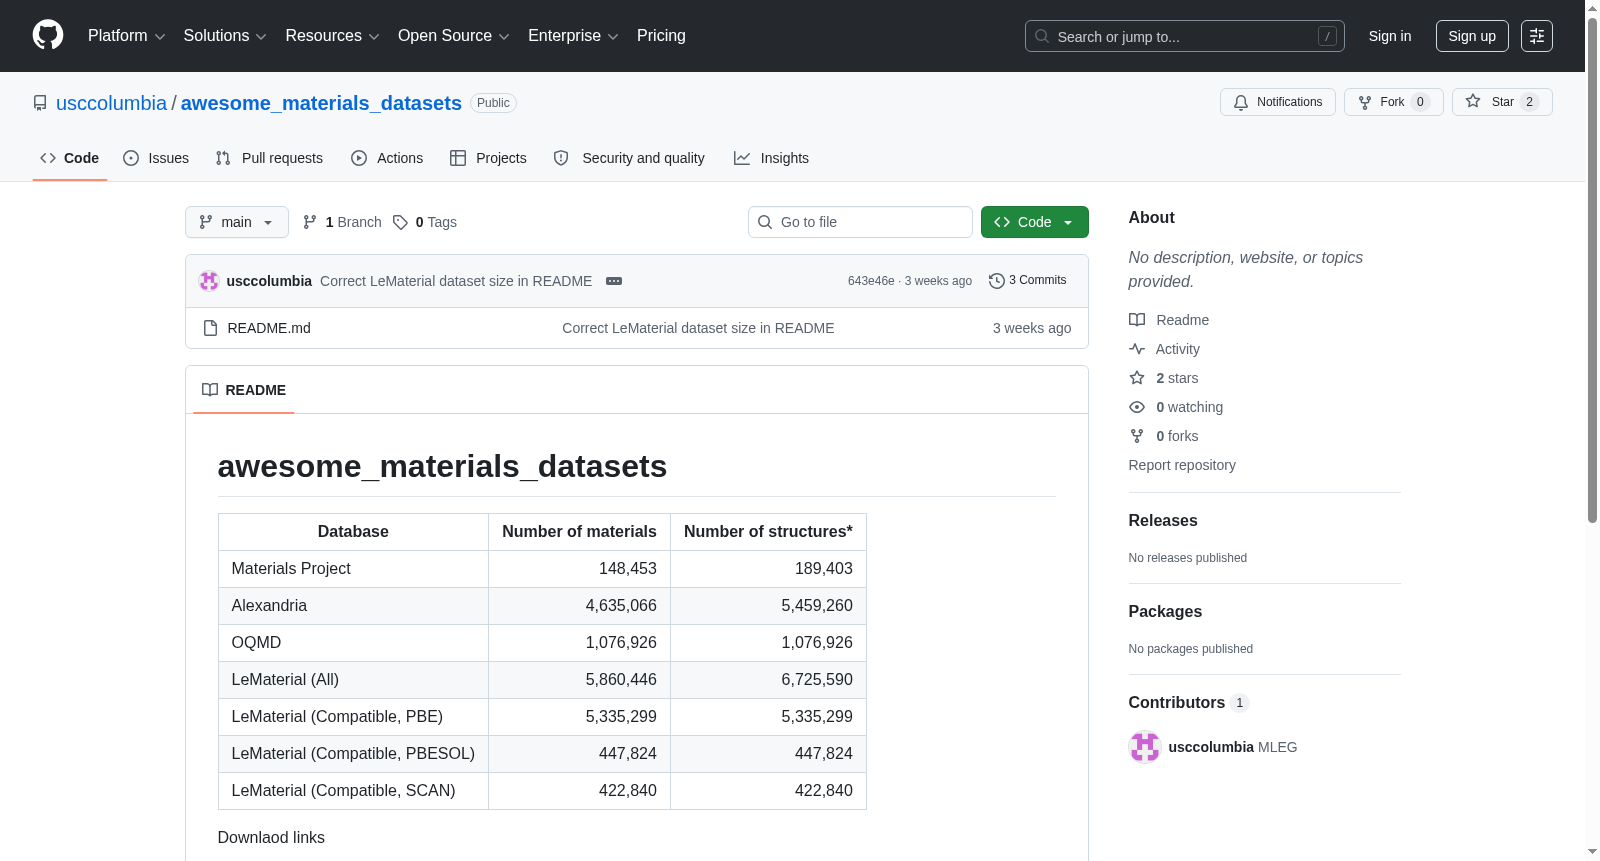This screenshot has width=1600, height=861.
Task: Click the book icon beside Readme in About
Action: [x=1137, y=320]
